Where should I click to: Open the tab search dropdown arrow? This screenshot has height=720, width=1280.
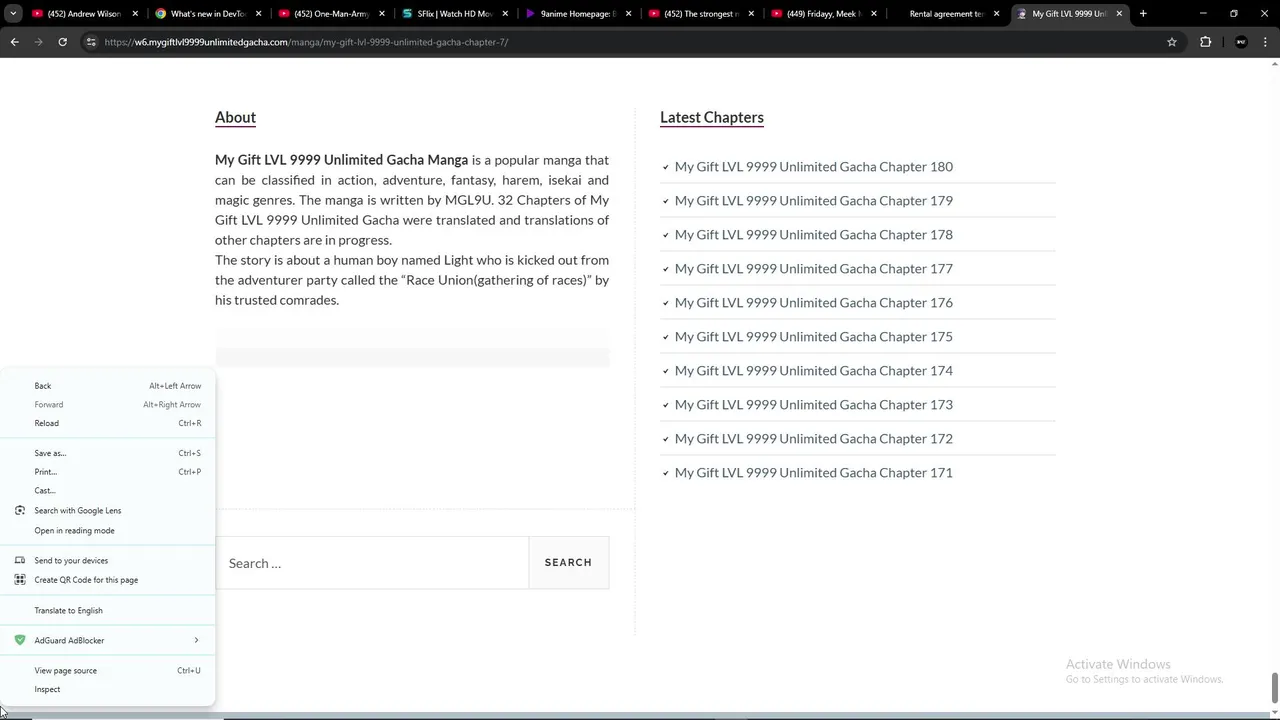tap(13, 14)
